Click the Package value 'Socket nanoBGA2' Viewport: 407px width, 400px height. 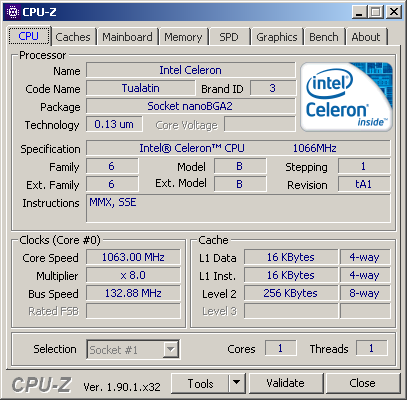(191, 106)
